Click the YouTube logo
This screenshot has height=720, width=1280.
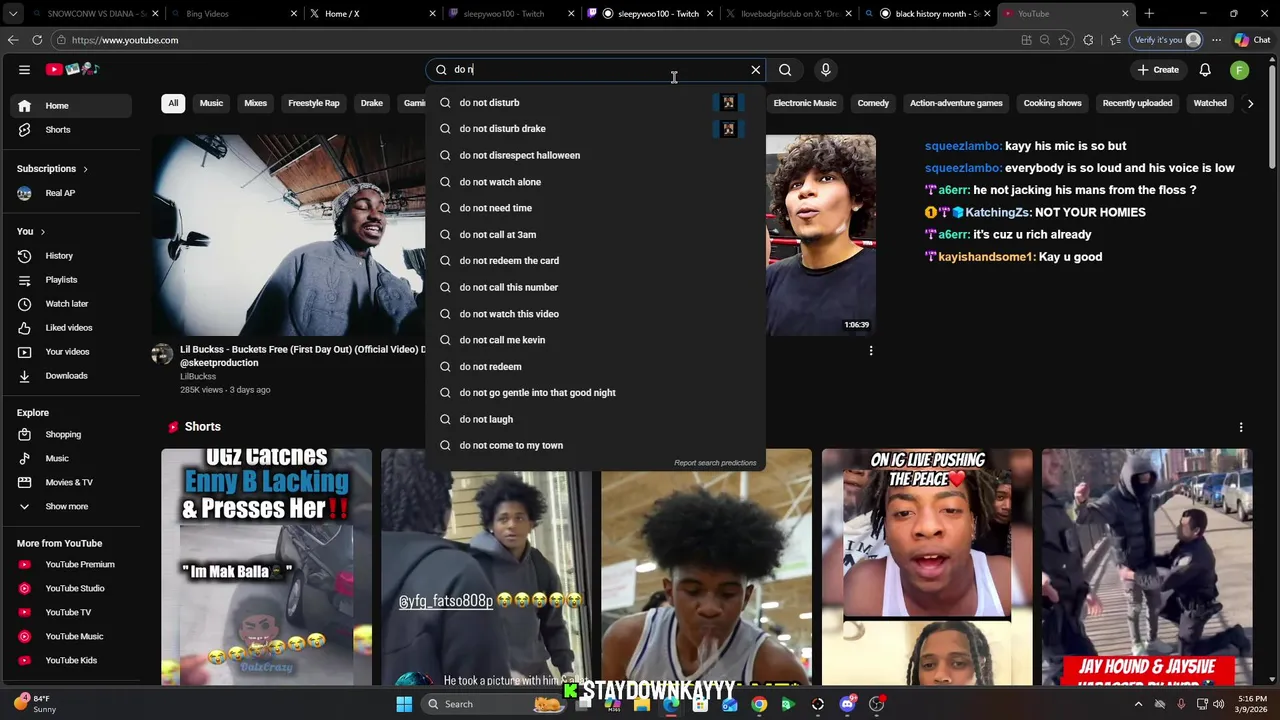click(x=72, y=69)
